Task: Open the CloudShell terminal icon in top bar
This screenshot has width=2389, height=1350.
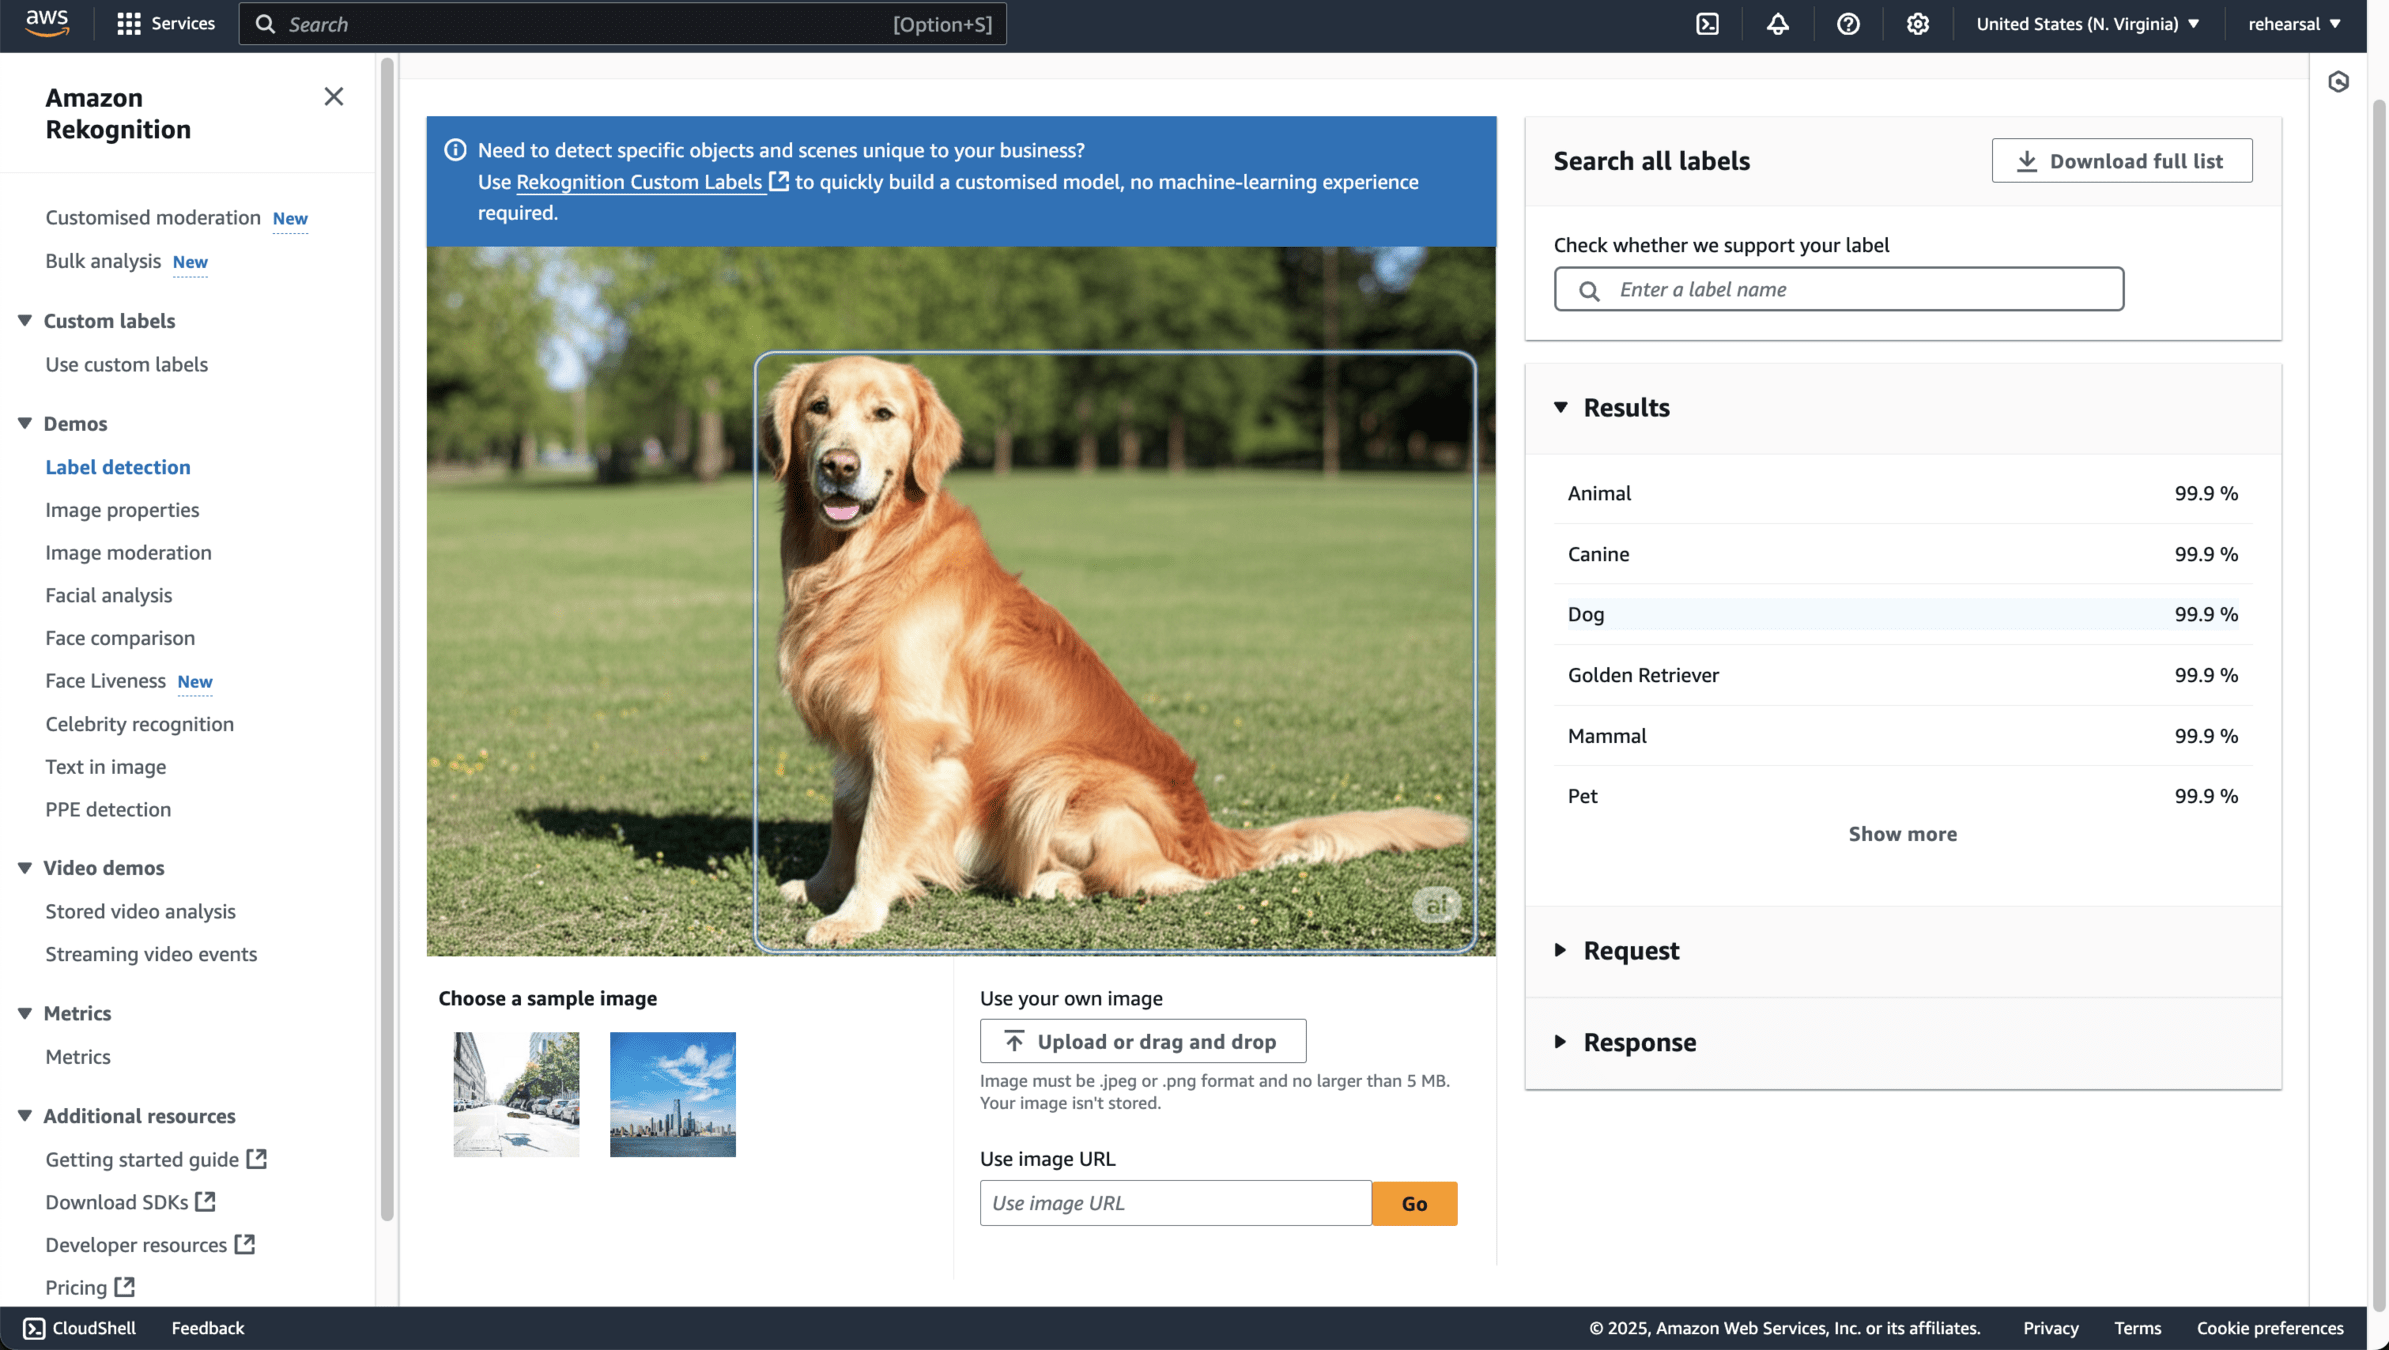Action: pyautogui.click(x=1707, y=24)
